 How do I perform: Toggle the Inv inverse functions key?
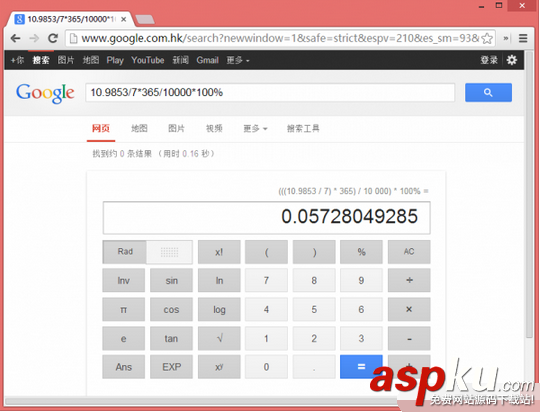tap(124, 280)
